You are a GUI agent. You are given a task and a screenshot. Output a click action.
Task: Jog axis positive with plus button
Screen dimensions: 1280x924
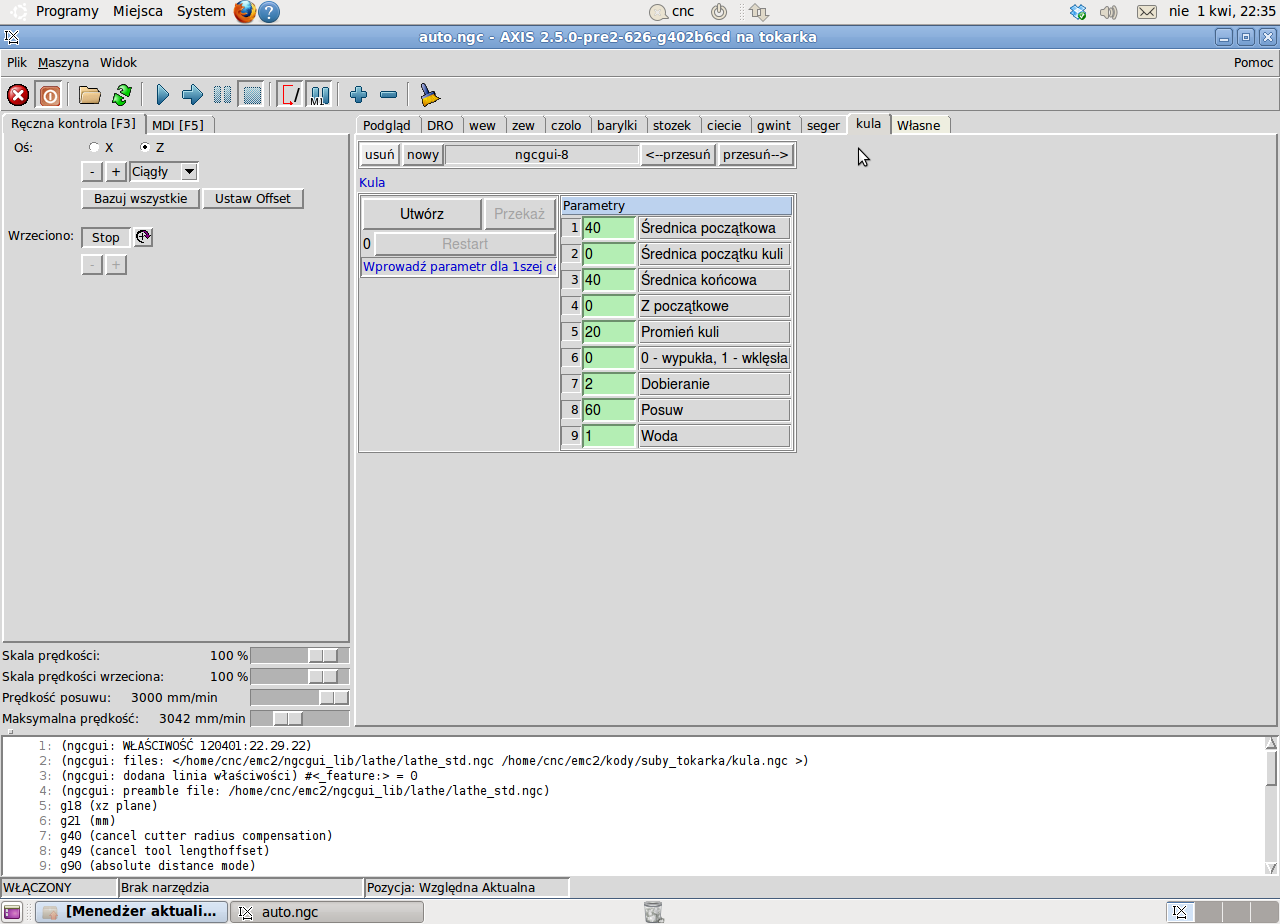point(116,172)
